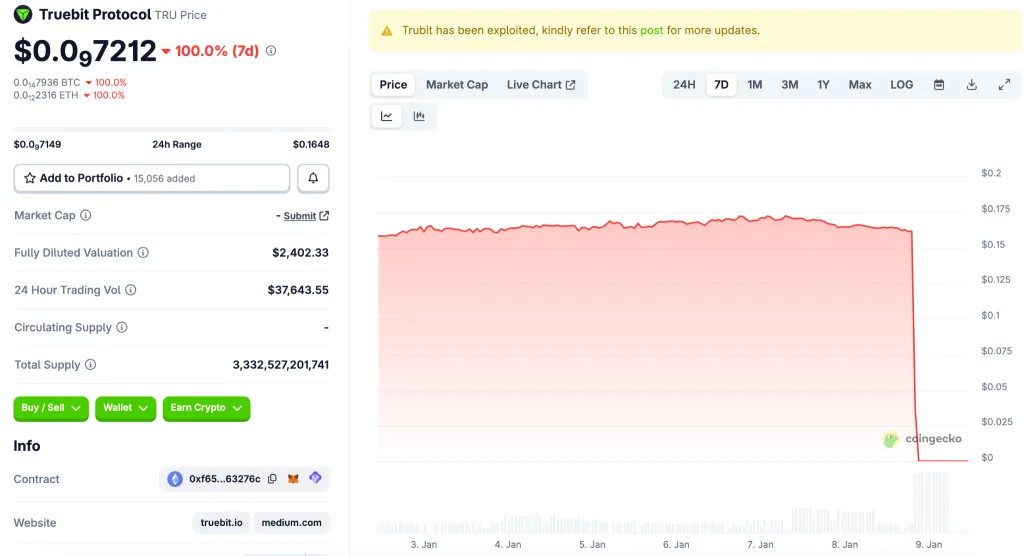Toggle LOG scale on the chart
Screen dimensions: 1024x556
tap(901, 85)
